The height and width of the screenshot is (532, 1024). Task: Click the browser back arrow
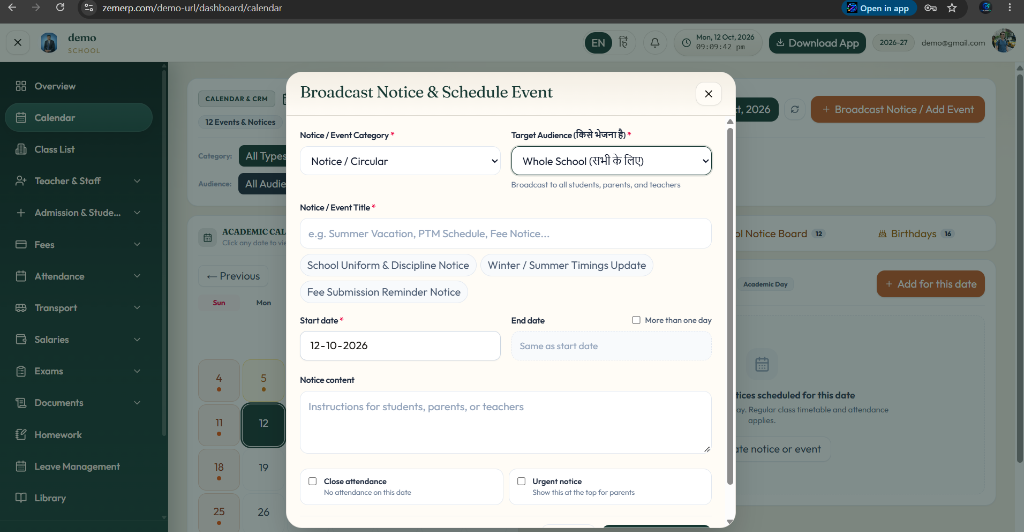(12, 8)
